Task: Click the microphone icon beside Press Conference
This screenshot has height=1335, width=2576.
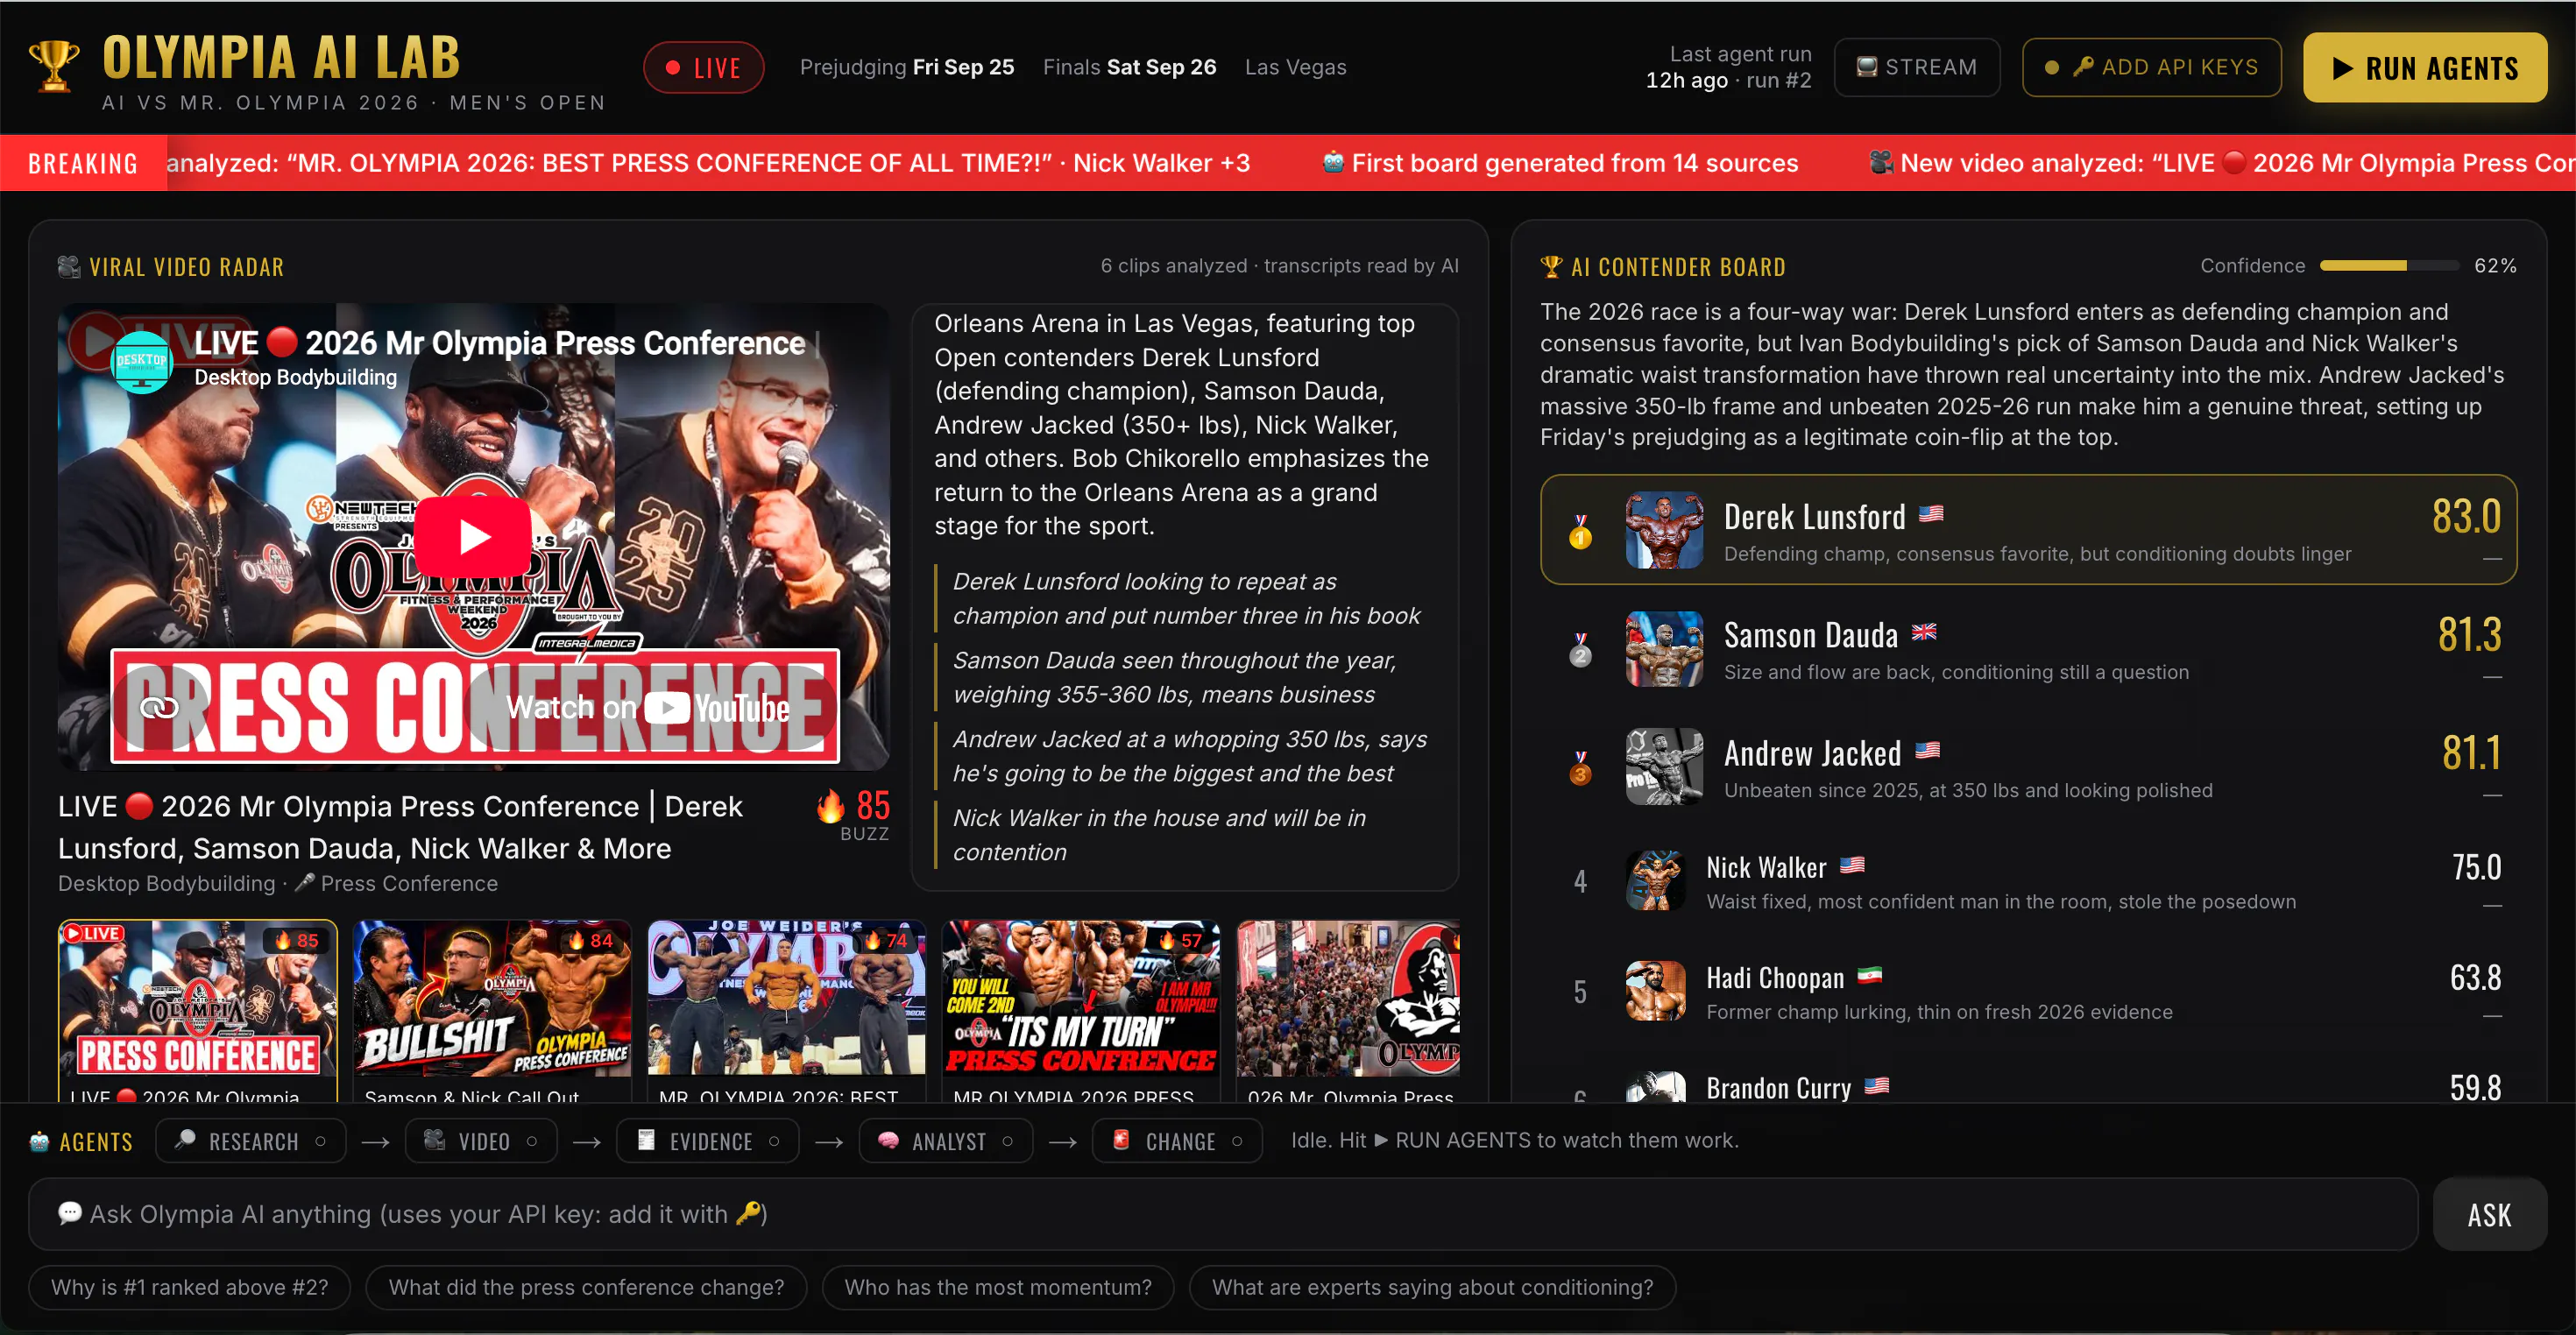Action: 305,883
